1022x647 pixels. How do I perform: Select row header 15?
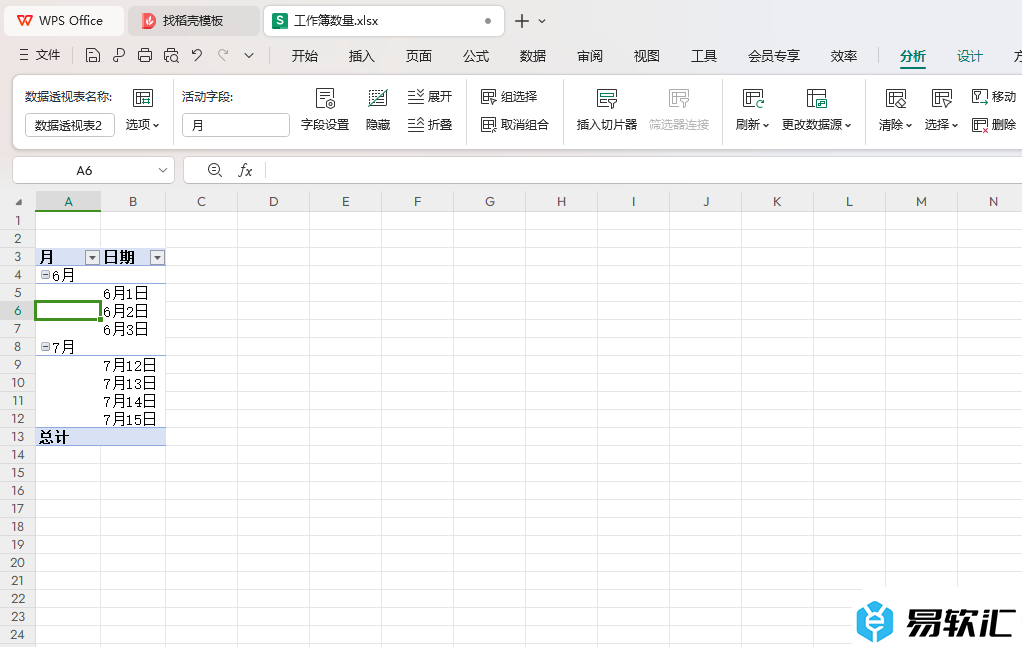(18, 472)
